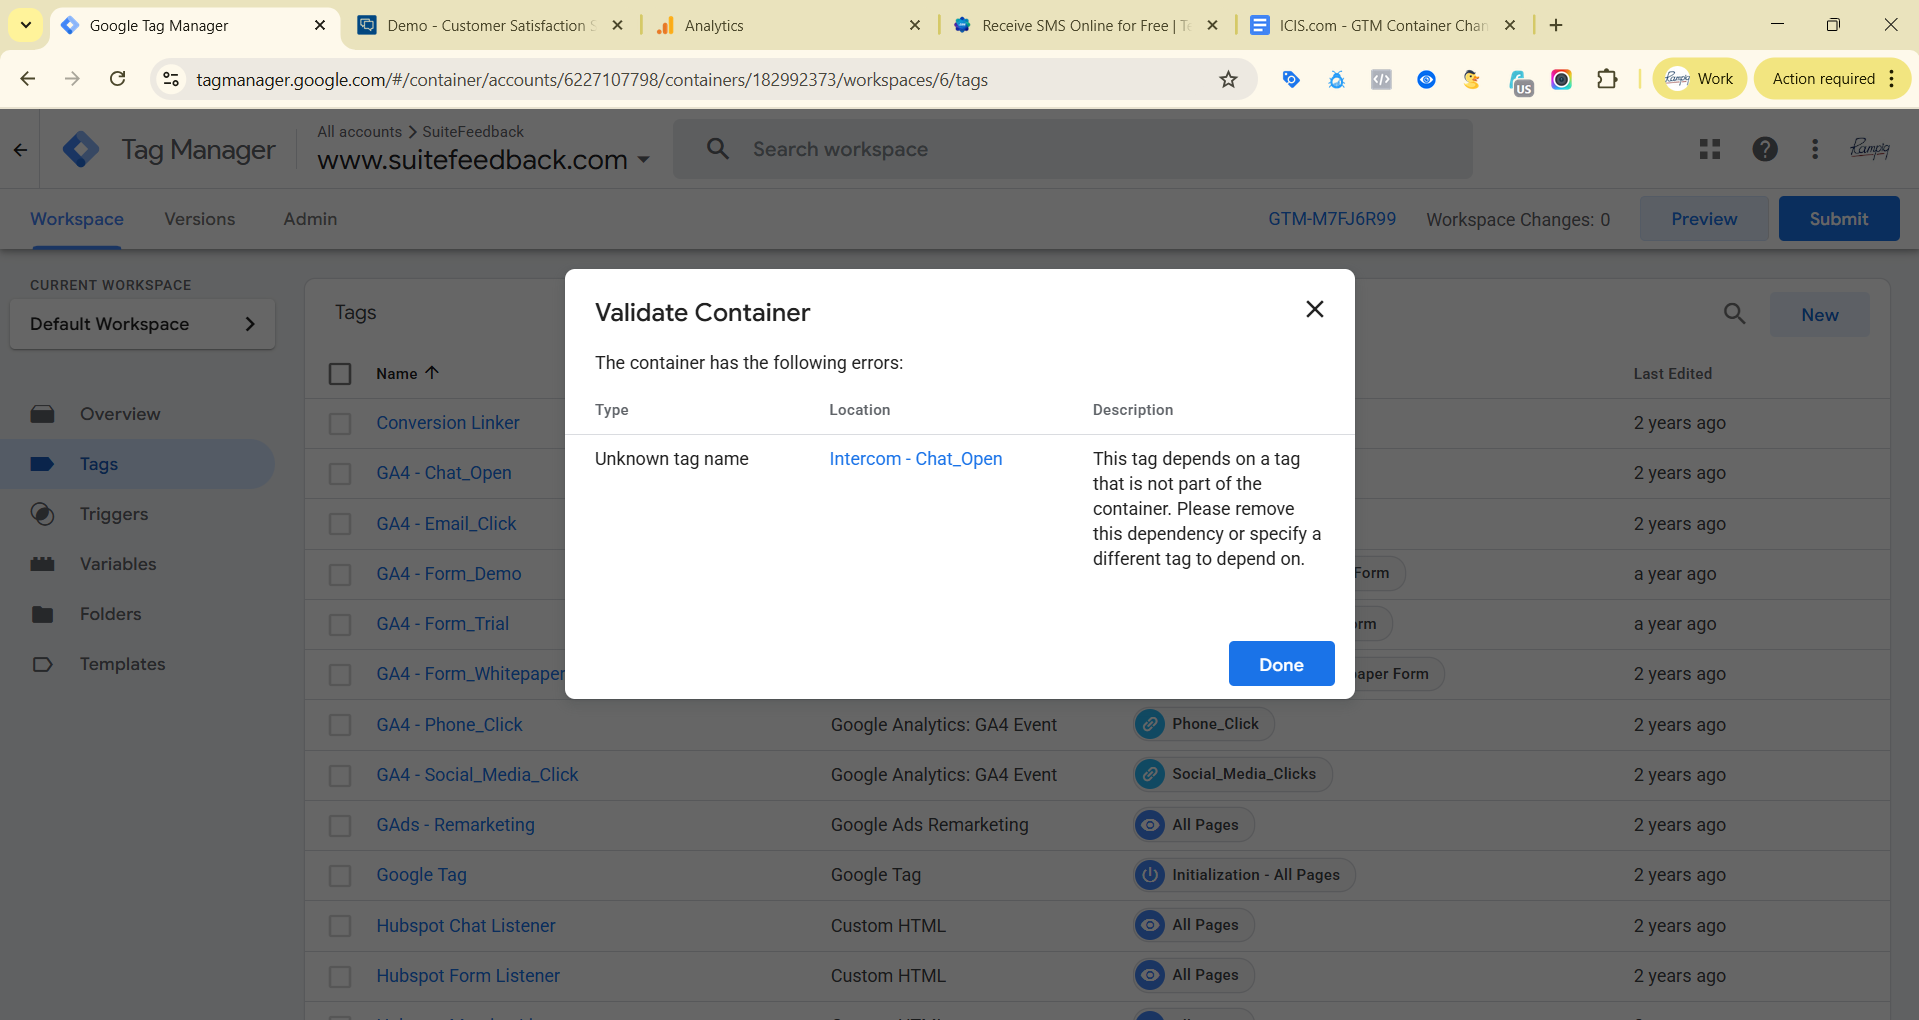Switch to the Versions tab
Screen dimensions: 1919x1020
click(200, 219)
